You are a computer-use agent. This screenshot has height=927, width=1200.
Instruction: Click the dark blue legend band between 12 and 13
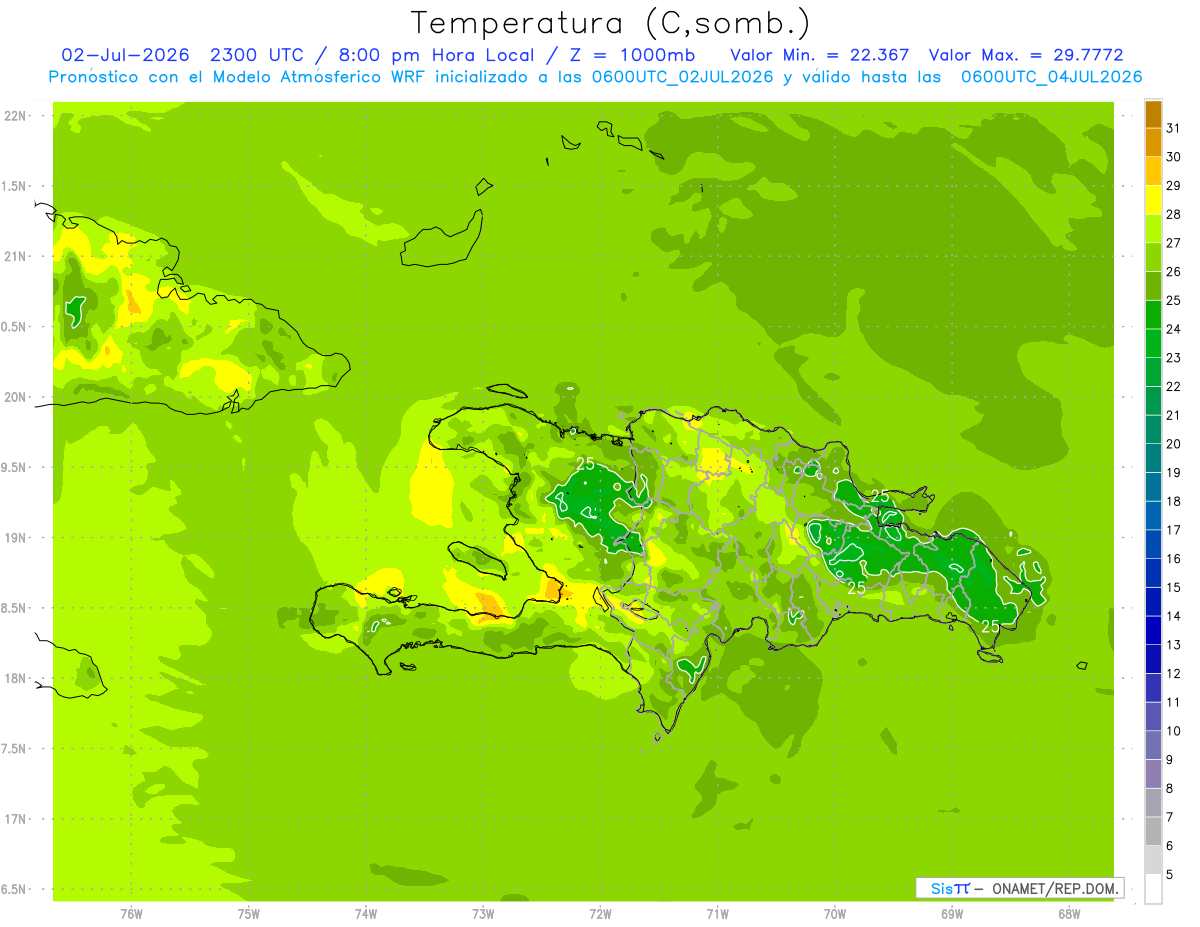[x=1153, y=659]
